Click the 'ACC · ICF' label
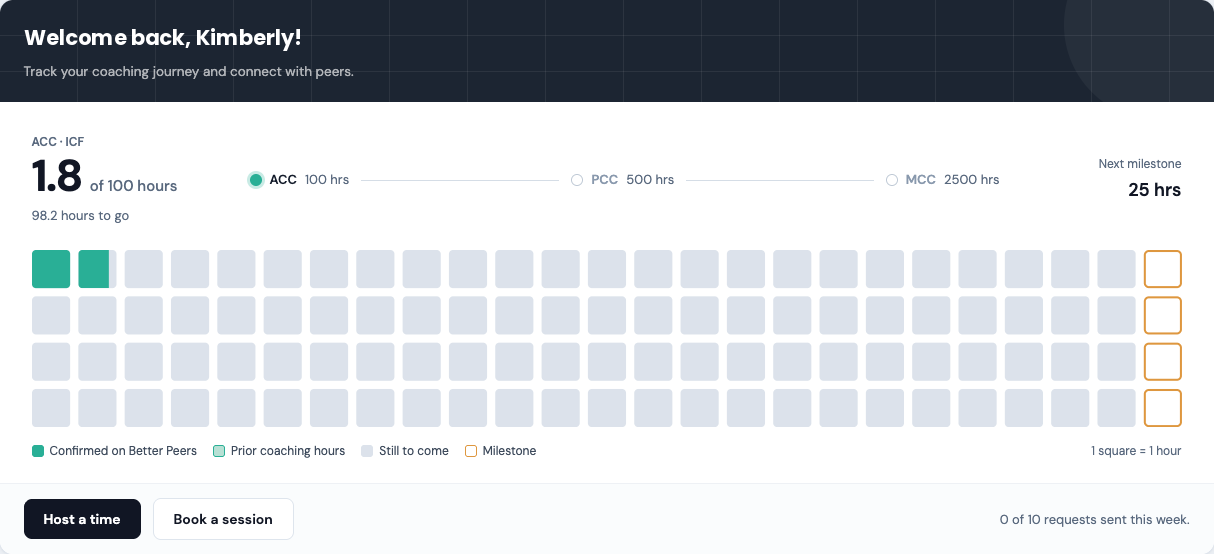 (58, 142)
